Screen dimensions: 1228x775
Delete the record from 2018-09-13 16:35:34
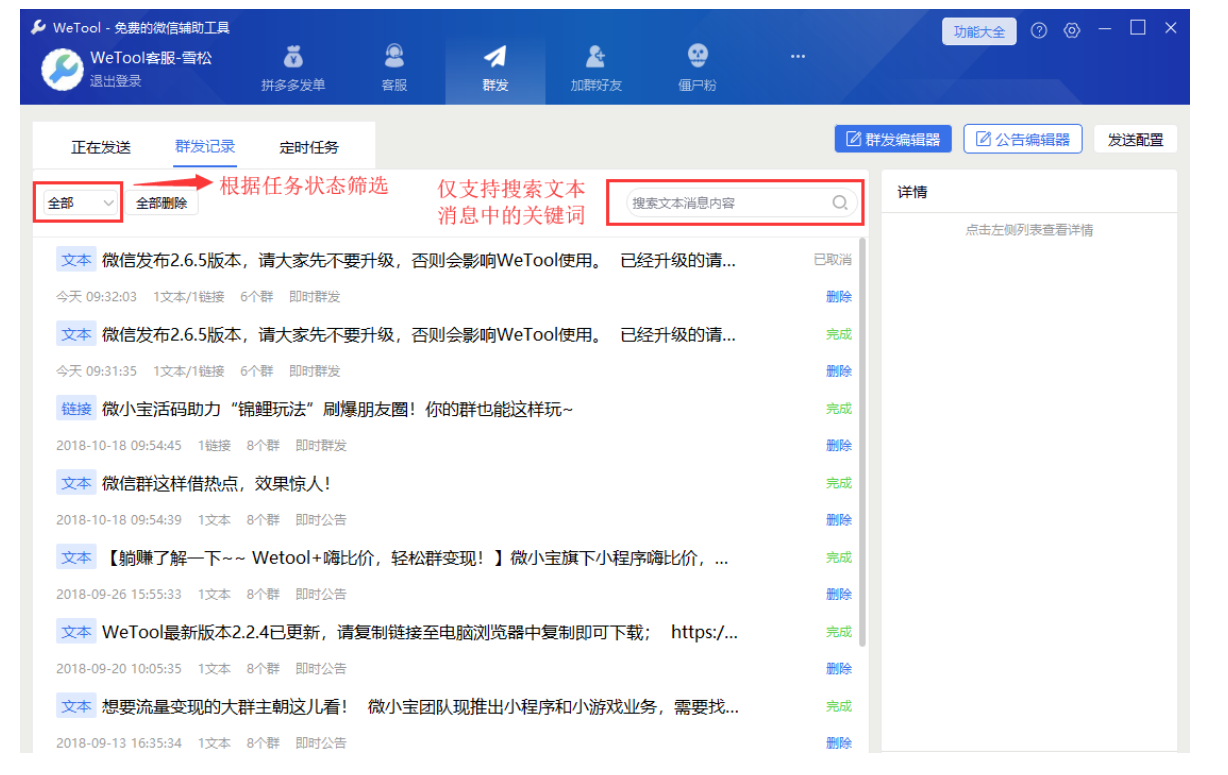pos(839,743)
